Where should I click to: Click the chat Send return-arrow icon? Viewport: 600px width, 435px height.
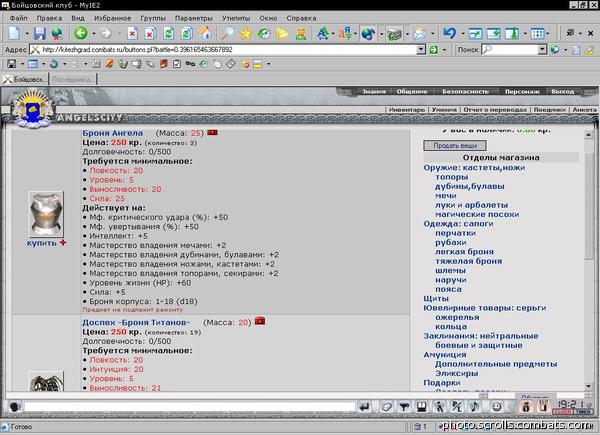(x=365, y=406)
